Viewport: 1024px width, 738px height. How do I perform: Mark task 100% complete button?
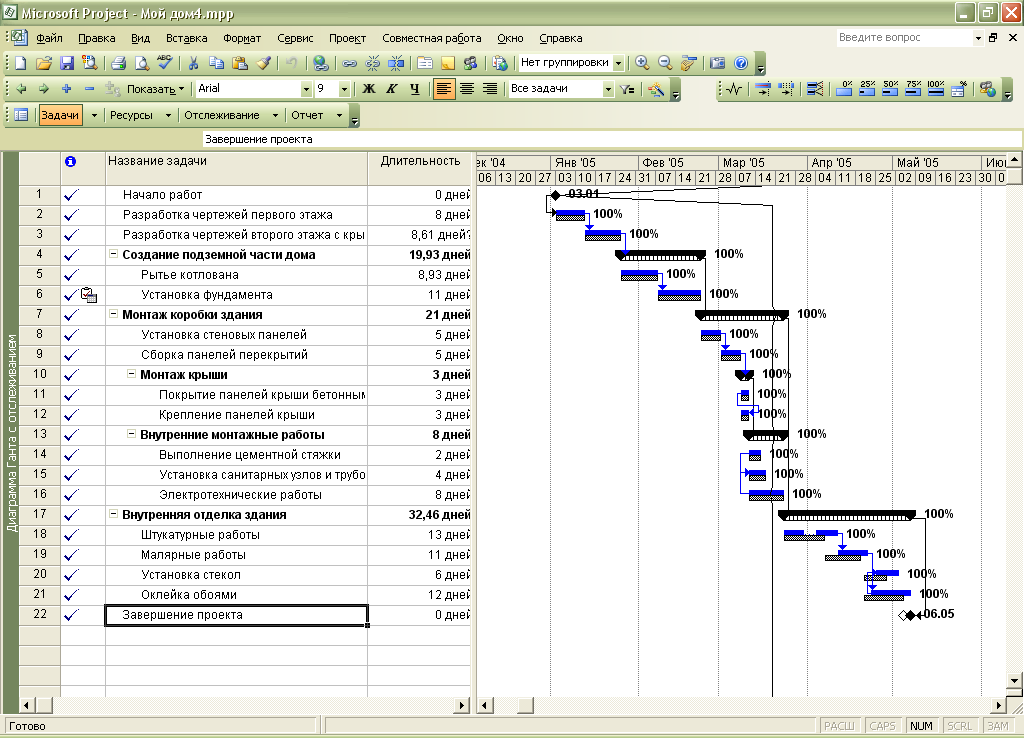pos(936,89)
